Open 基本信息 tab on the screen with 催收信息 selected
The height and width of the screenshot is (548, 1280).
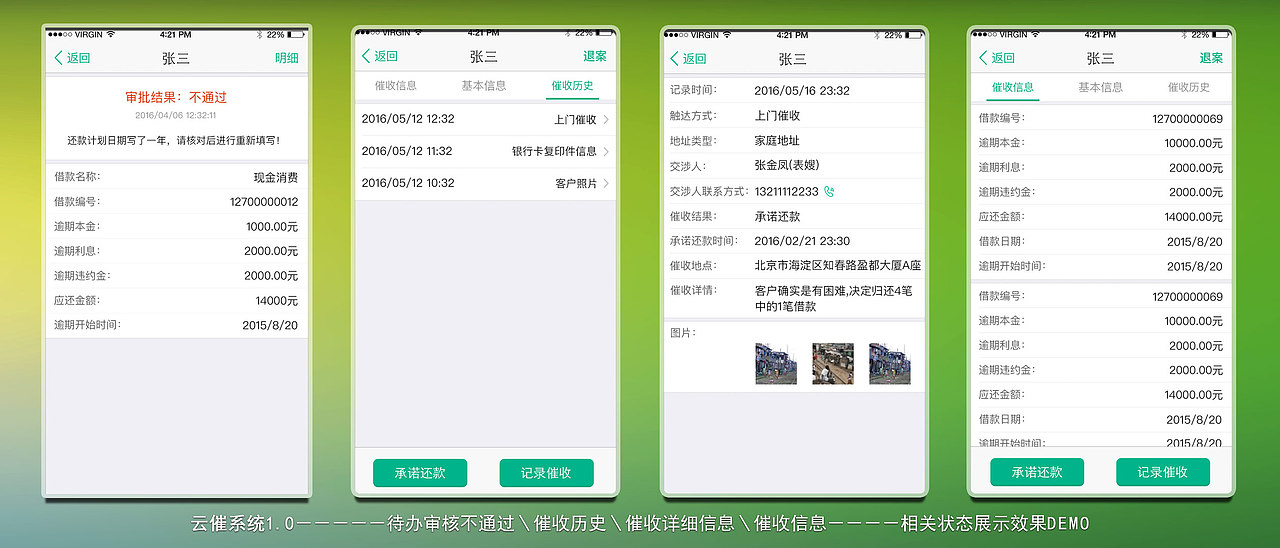(x=1100, y=87)
